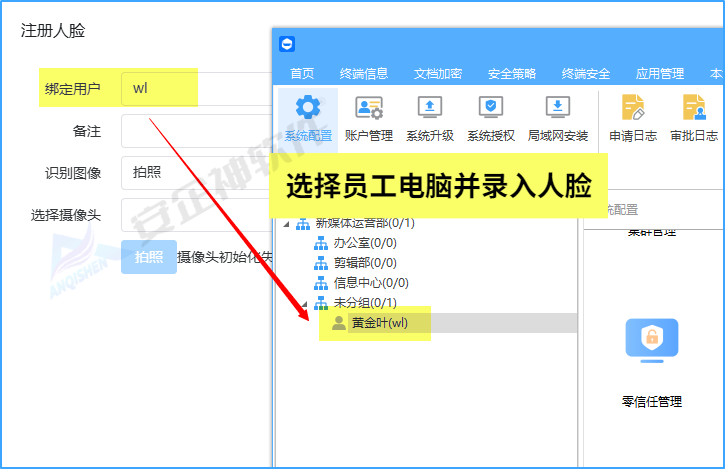The width and height of the screenshot is (725, 469).
Task: Click the 剪辑部 department icon
Action: pyautogui.click(x=320, y=263)
